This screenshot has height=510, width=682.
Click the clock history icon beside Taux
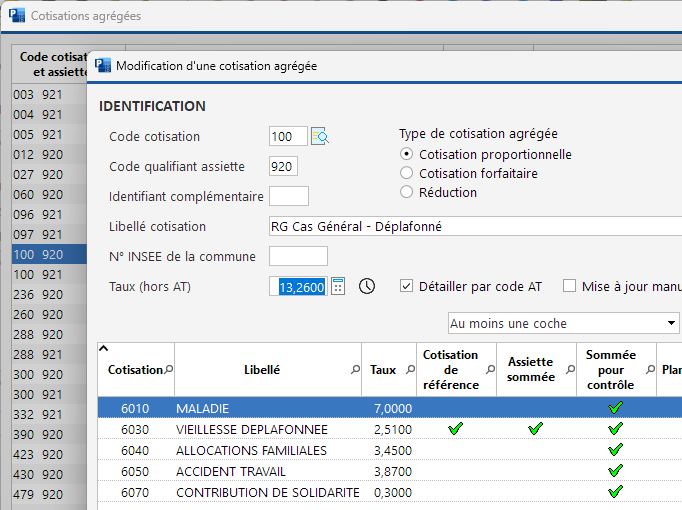pos(367,287)
